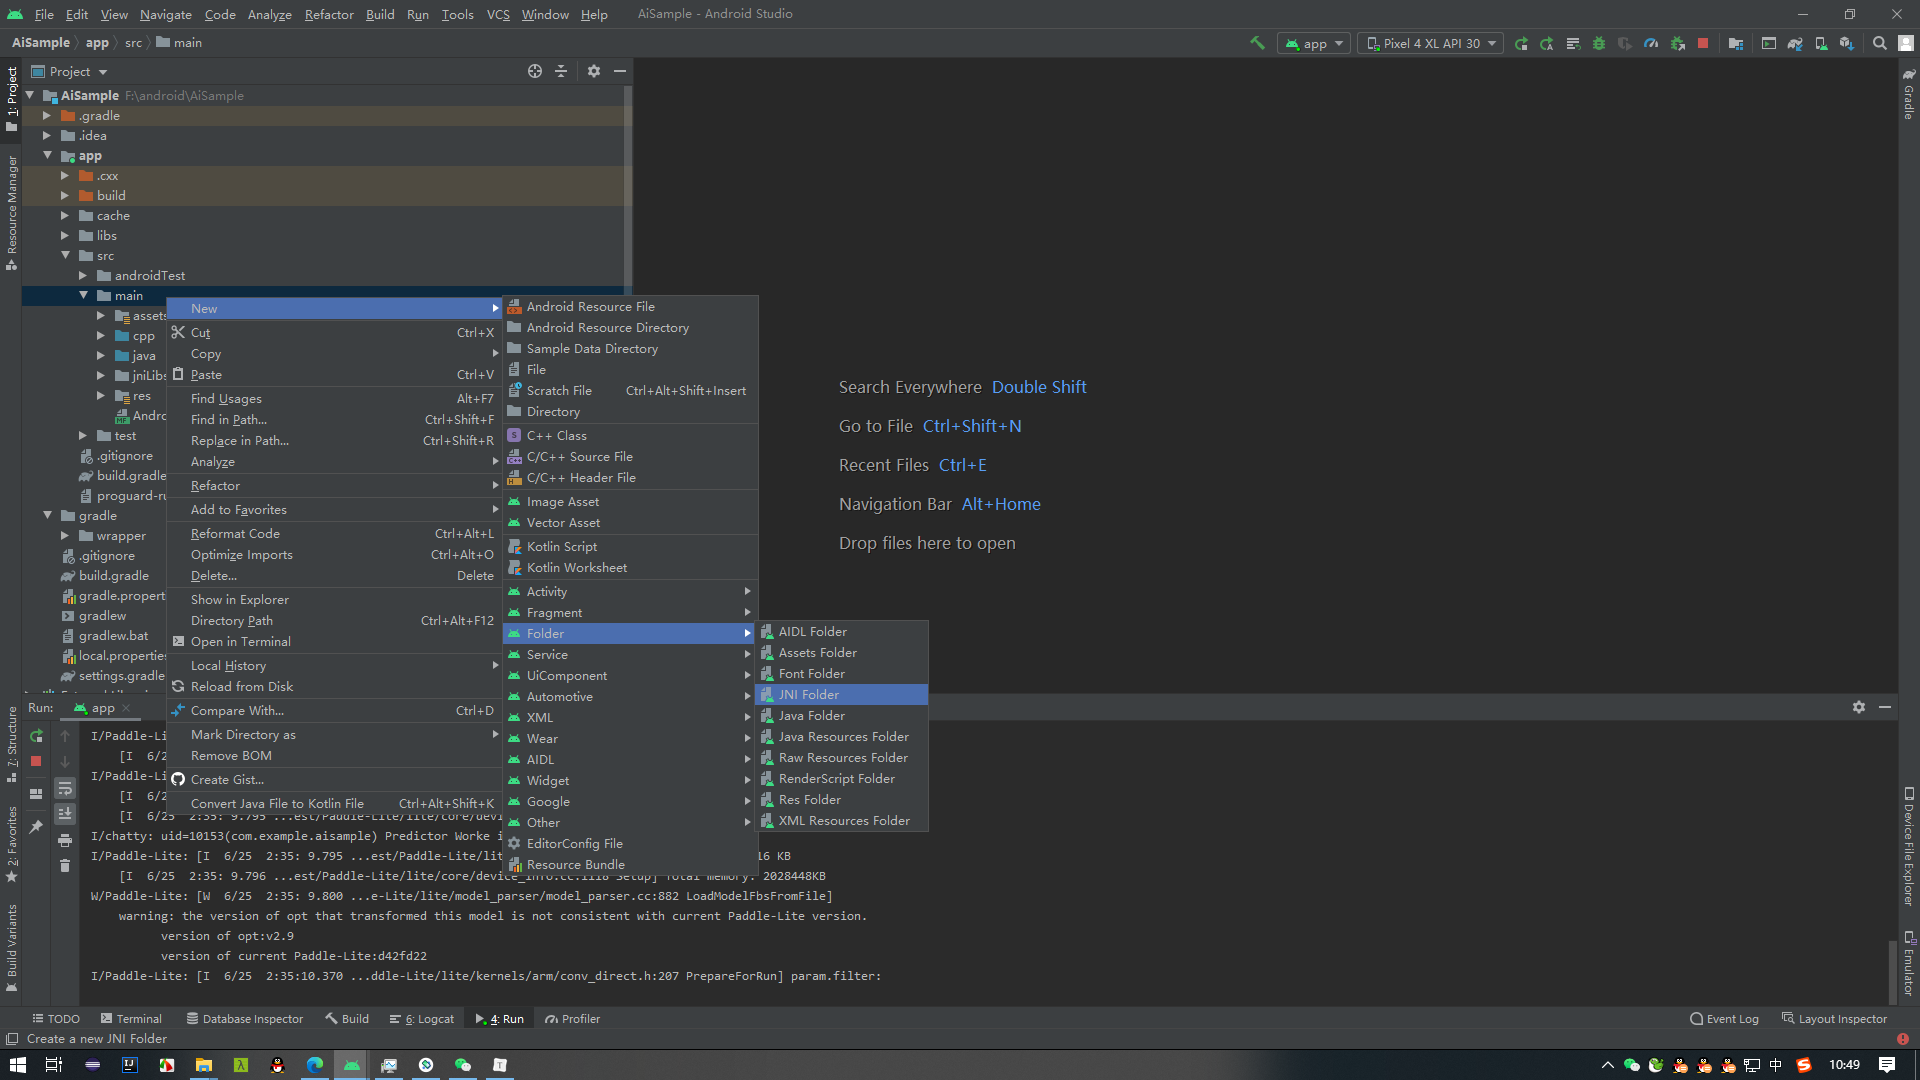Choose Show in Explorer from context menu
This screenshot has width=1920, height=1080.
pos(334,600)
